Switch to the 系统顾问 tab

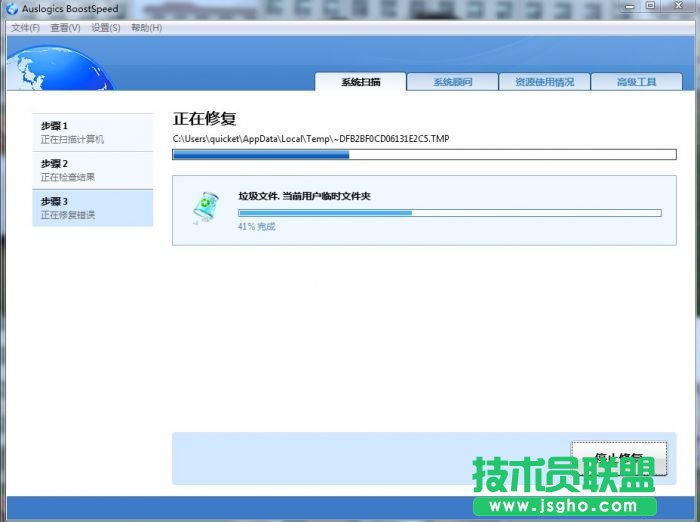tap(452, 82)
